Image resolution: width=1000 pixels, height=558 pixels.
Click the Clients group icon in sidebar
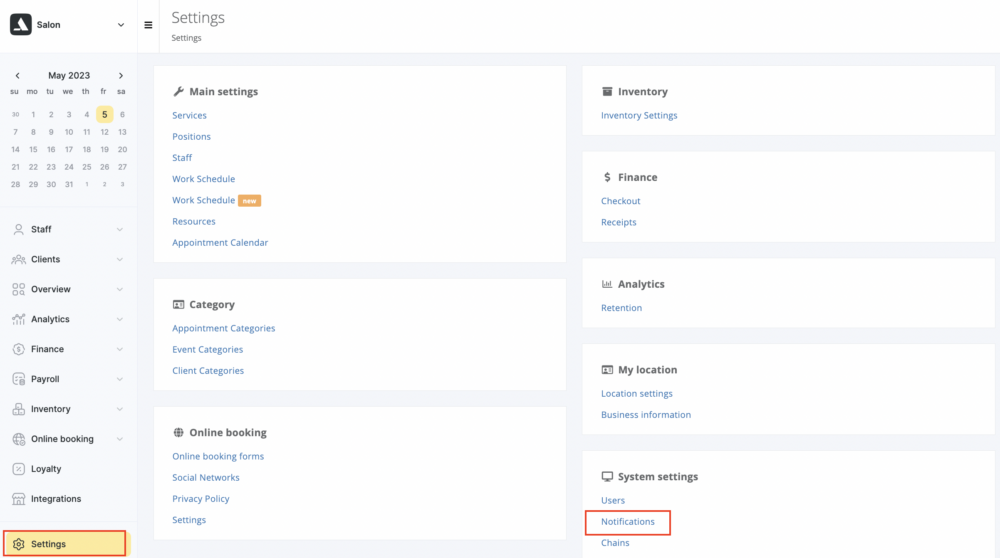click(x=18, y=259)
